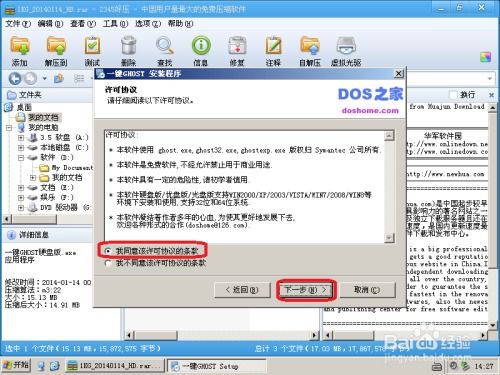Click the up-one-level folder icon

click(x=59, y=79)
